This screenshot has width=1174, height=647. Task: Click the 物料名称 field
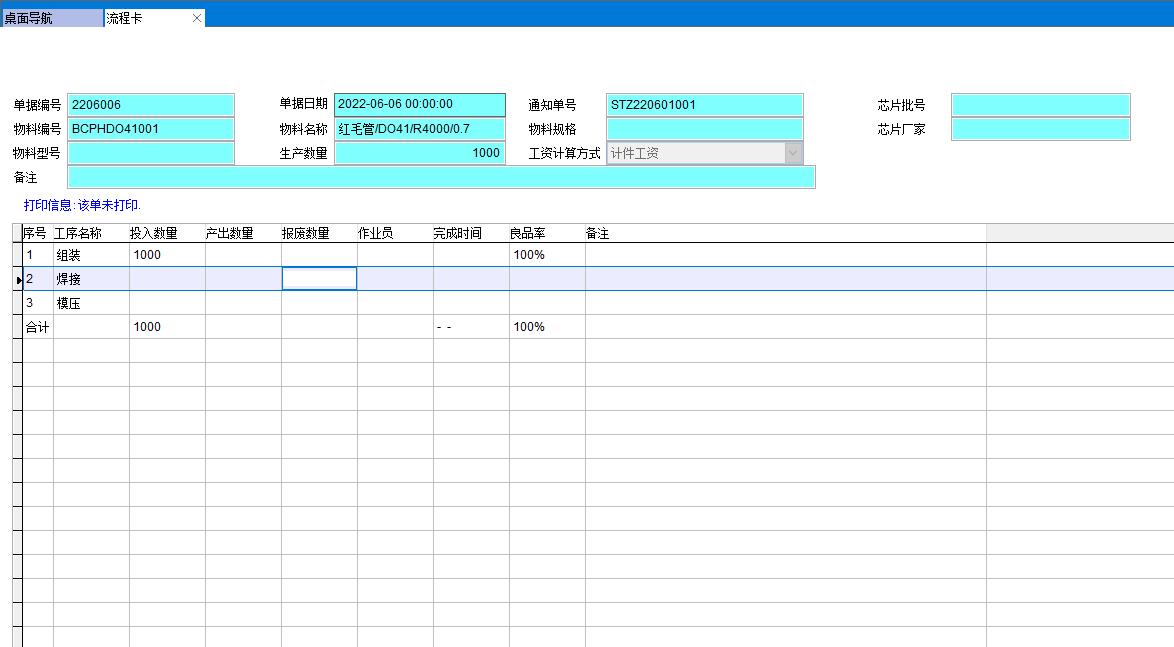[x=419, y=129]
